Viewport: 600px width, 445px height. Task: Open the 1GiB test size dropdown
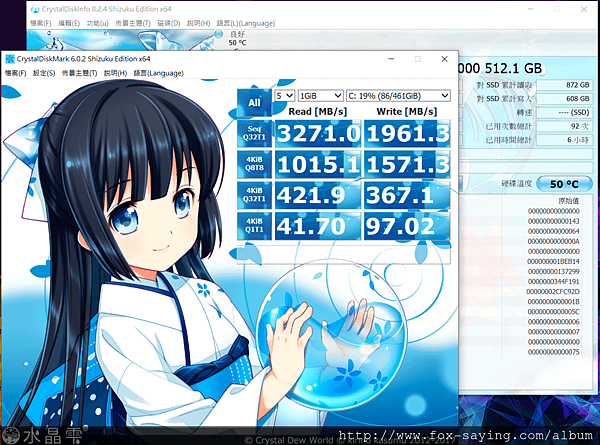[x=320, y=96]
